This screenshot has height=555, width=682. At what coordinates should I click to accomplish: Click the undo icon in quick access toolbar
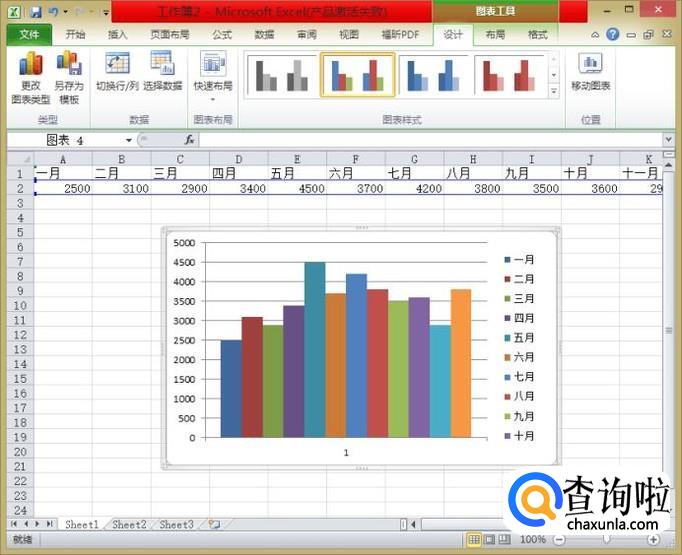click(53, 12)
